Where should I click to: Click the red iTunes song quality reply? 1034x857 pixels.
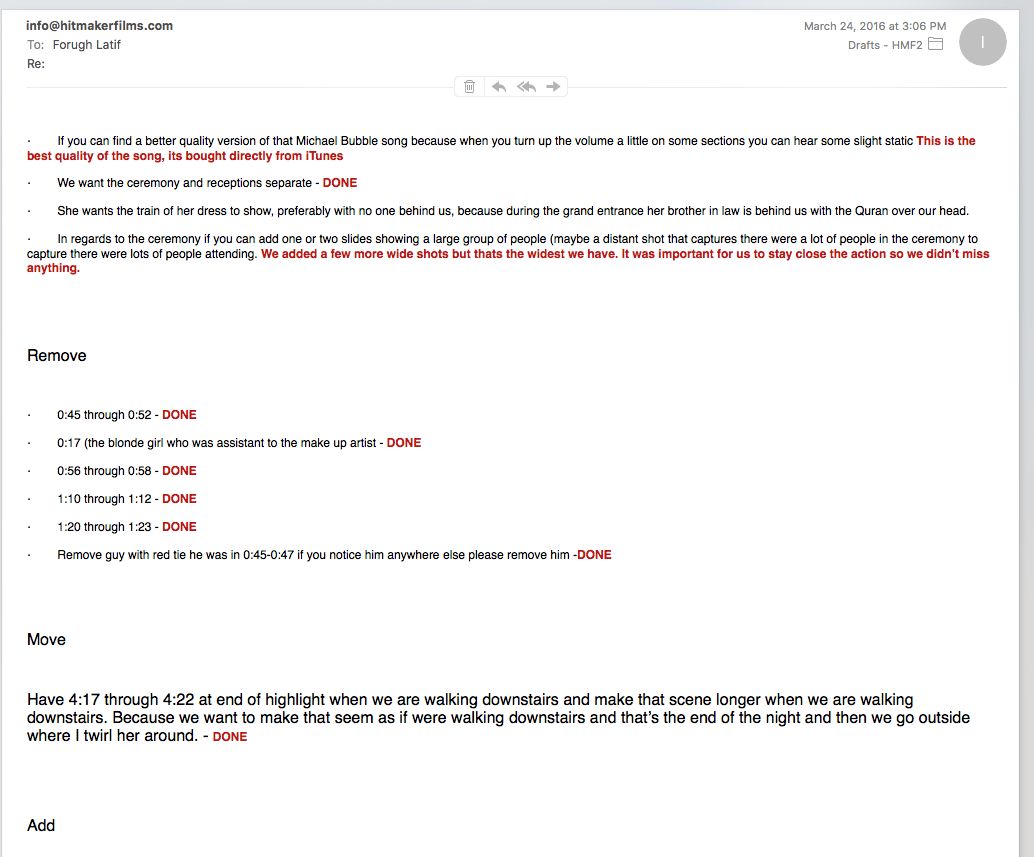click(501, 148)
